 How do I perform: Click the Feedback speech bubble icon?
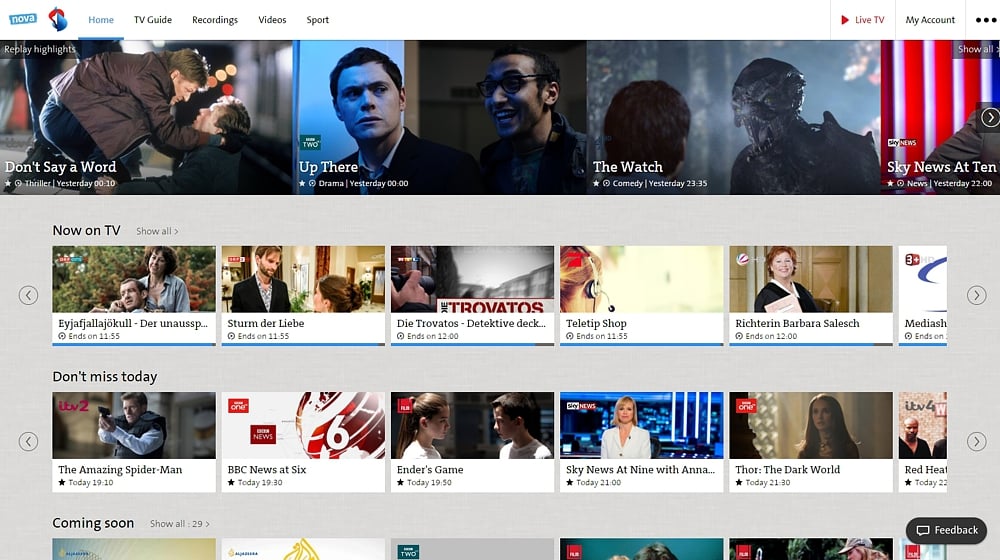coord(923,531)
